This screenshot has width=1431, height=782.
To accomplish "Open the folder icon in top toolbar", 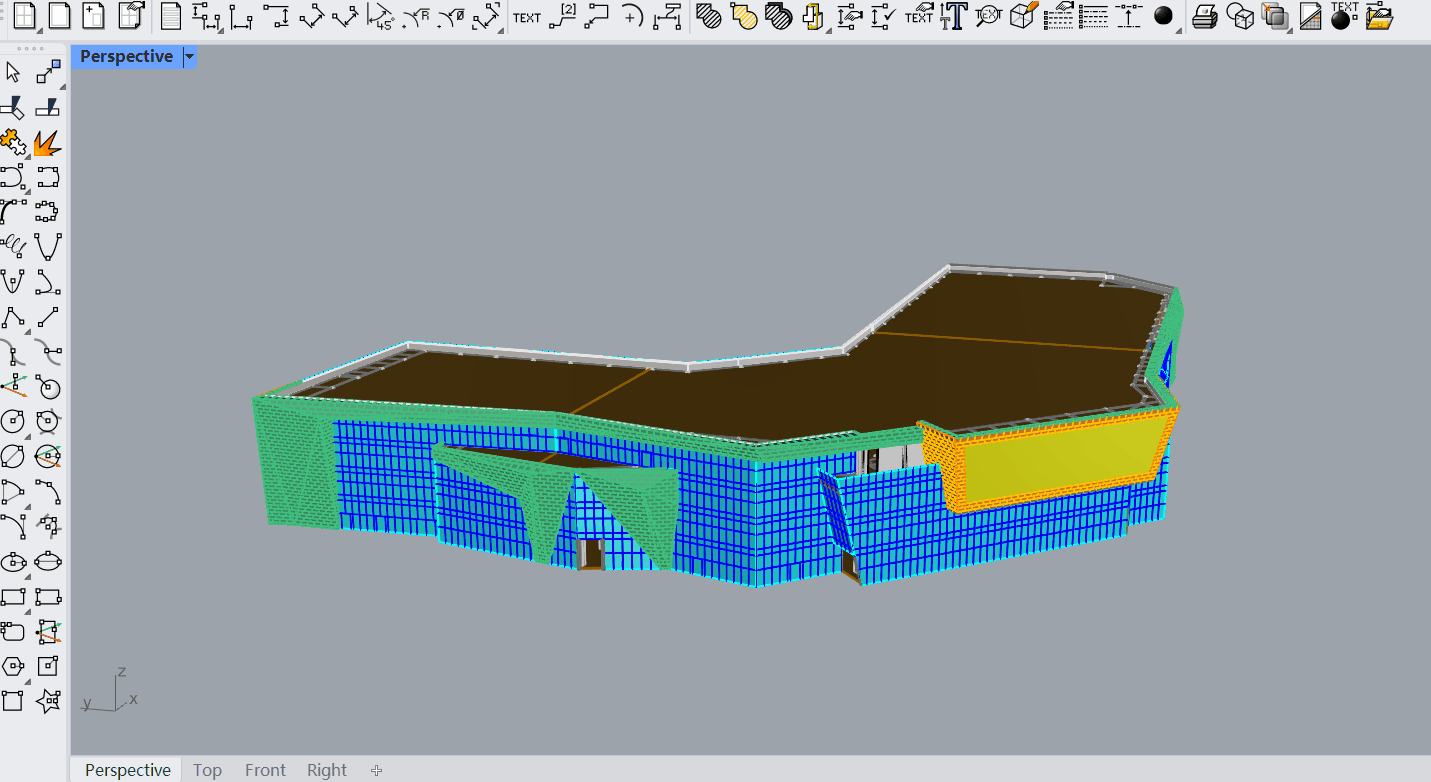I will tap(1379, 16).
